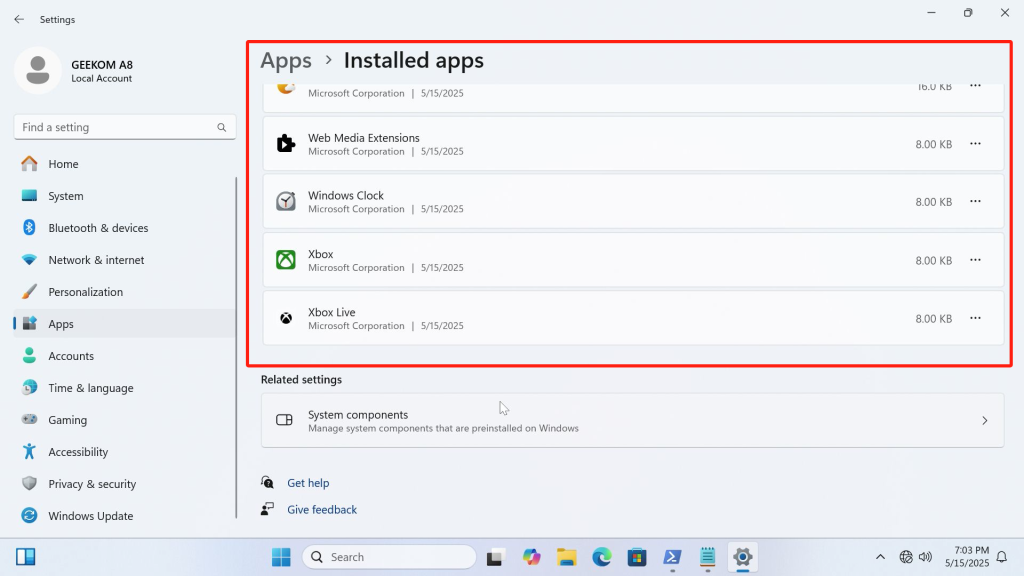Open PowerShell terminal from the taskbar
Viewport: 1024px width, 576px height.
pos(672,557)
